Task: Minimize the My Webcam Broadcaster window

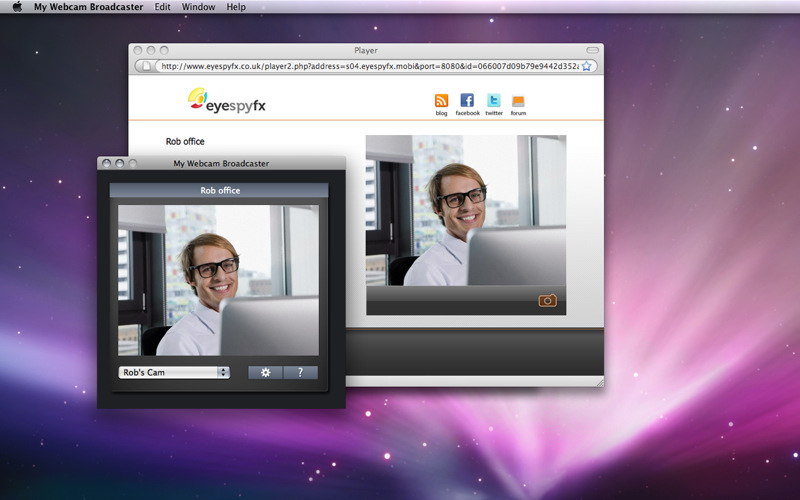Action: point(119,163)
